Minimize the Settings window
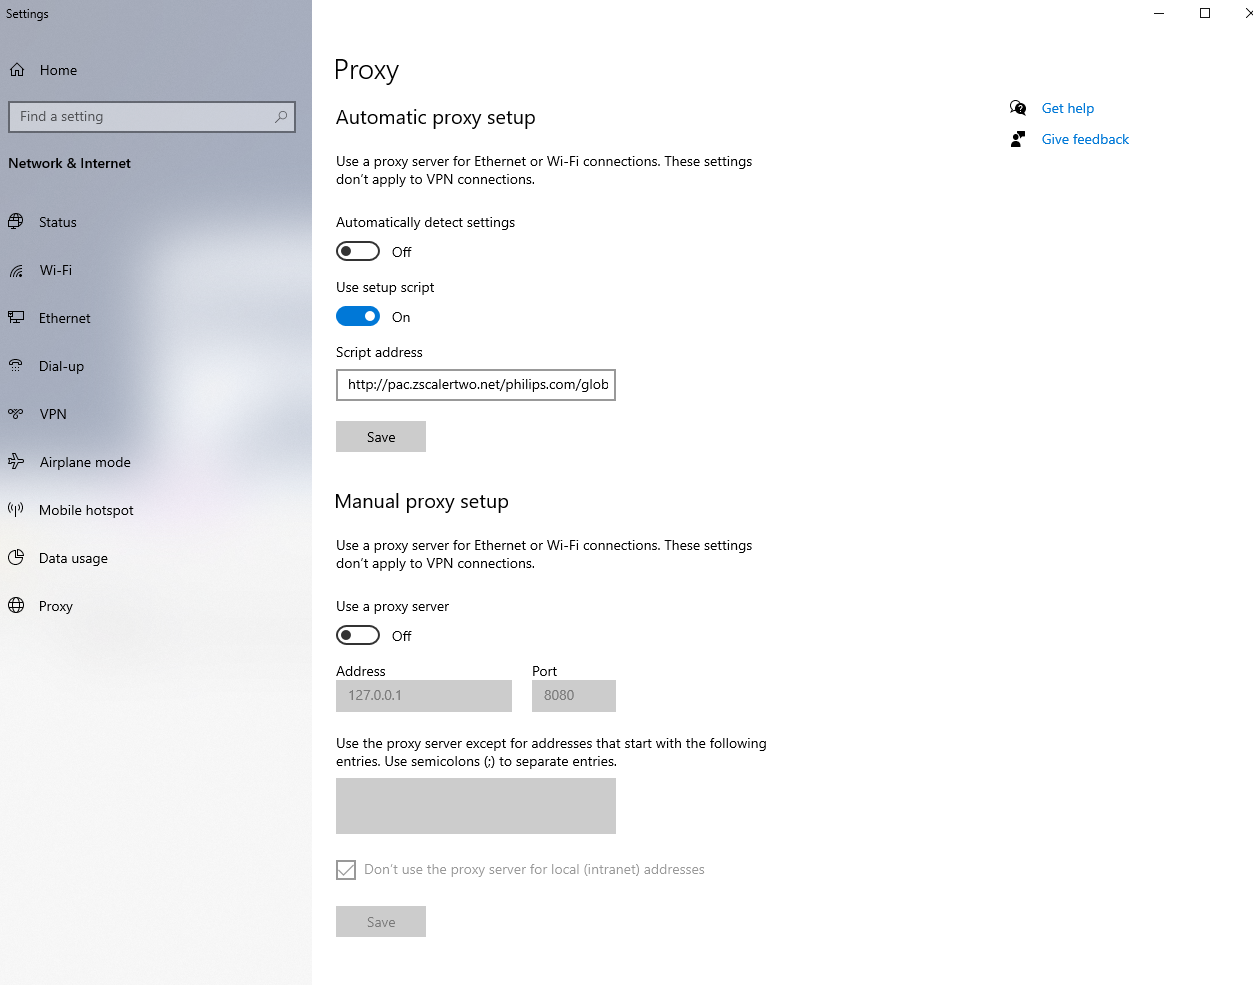 click(x=1159, y=13)
